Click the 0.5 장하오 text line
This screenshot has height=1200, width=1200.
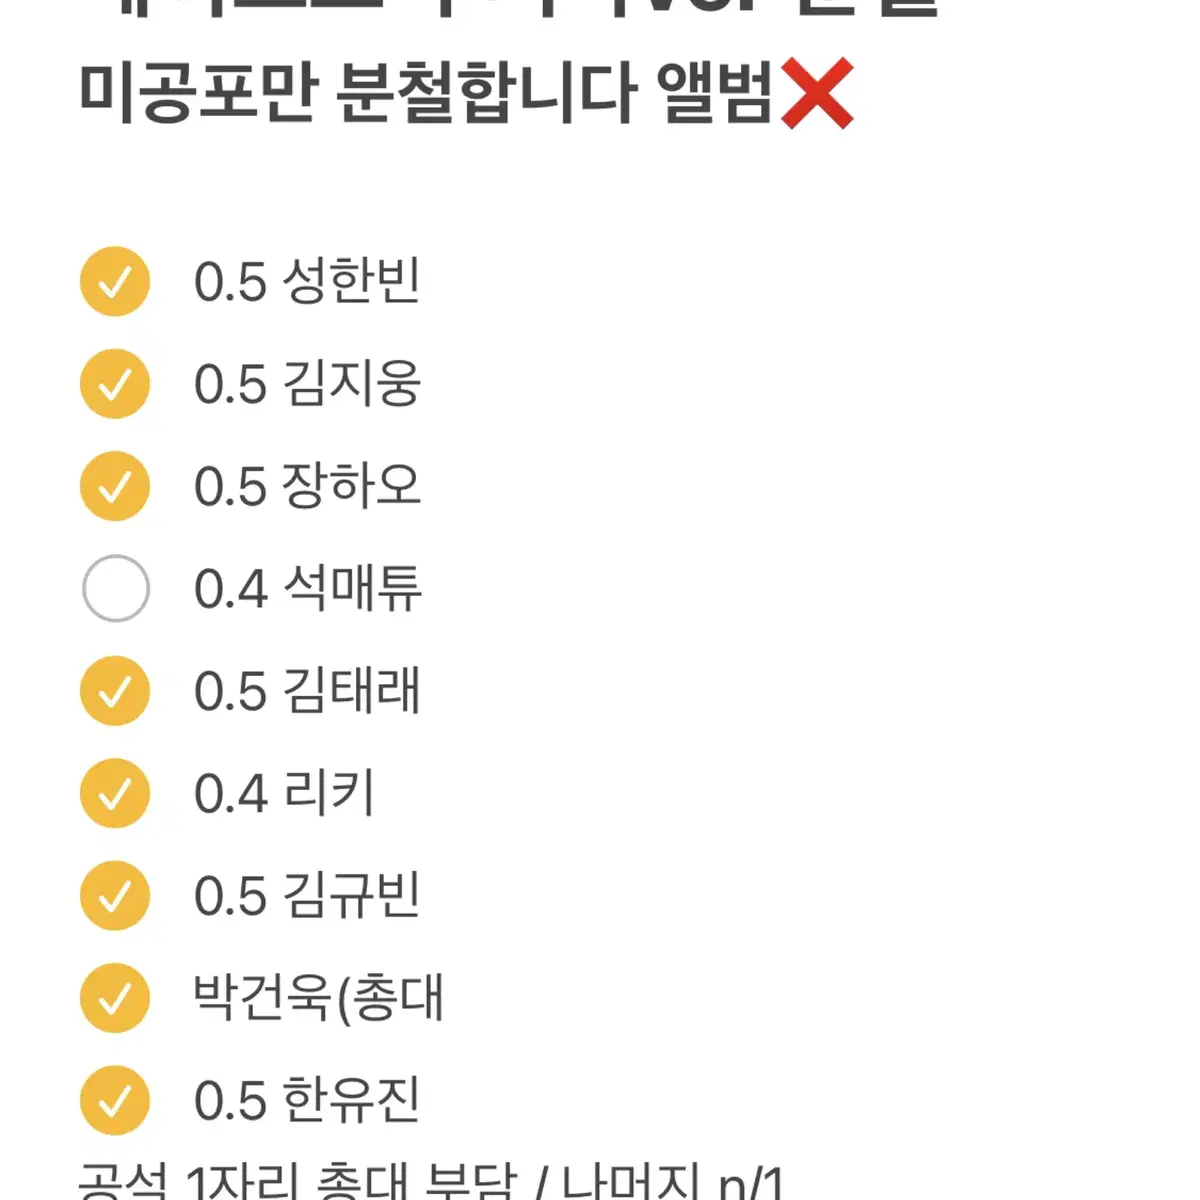307,487
